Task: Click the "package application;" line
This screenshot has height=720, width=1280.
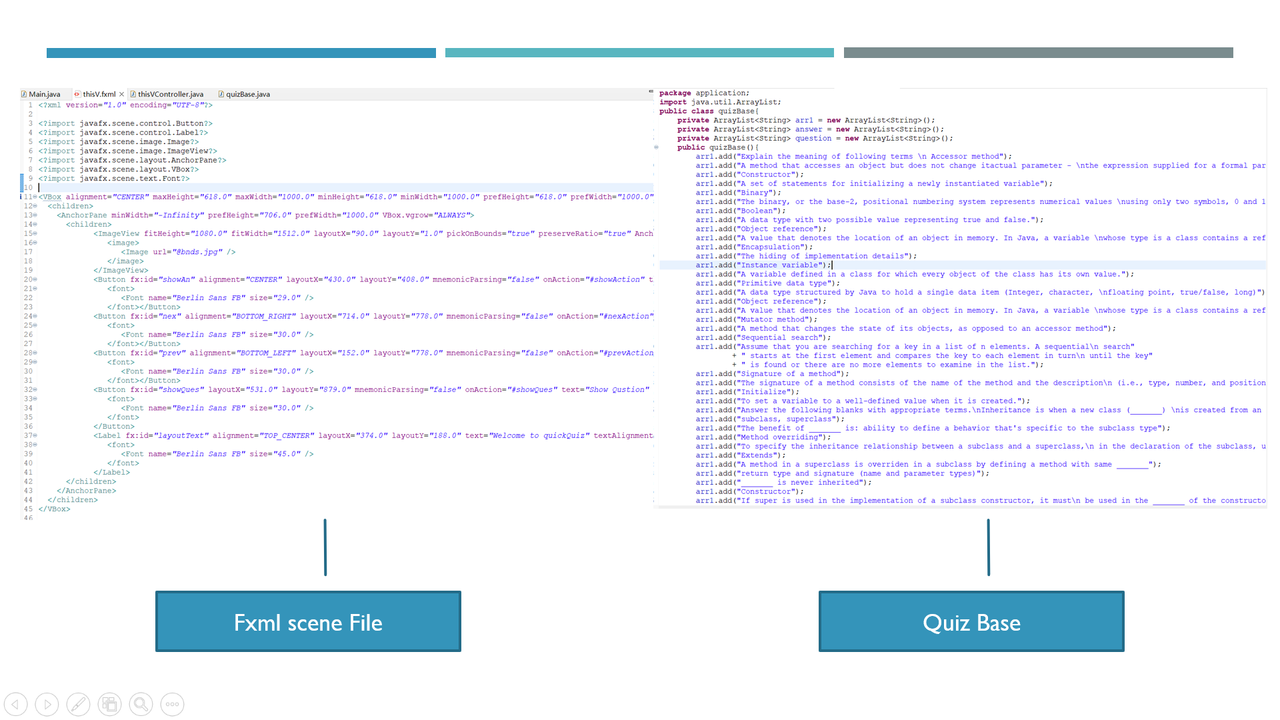Action: pos(705,93)
